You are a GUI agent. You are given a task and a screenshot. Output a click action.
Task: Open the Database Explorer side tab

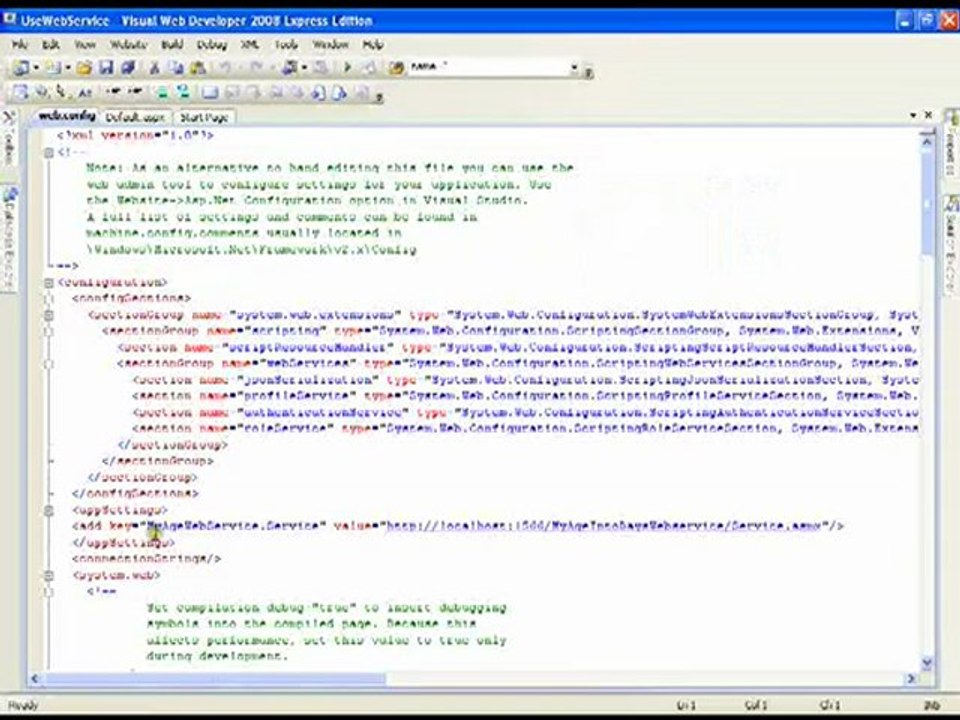click(9, 239)
